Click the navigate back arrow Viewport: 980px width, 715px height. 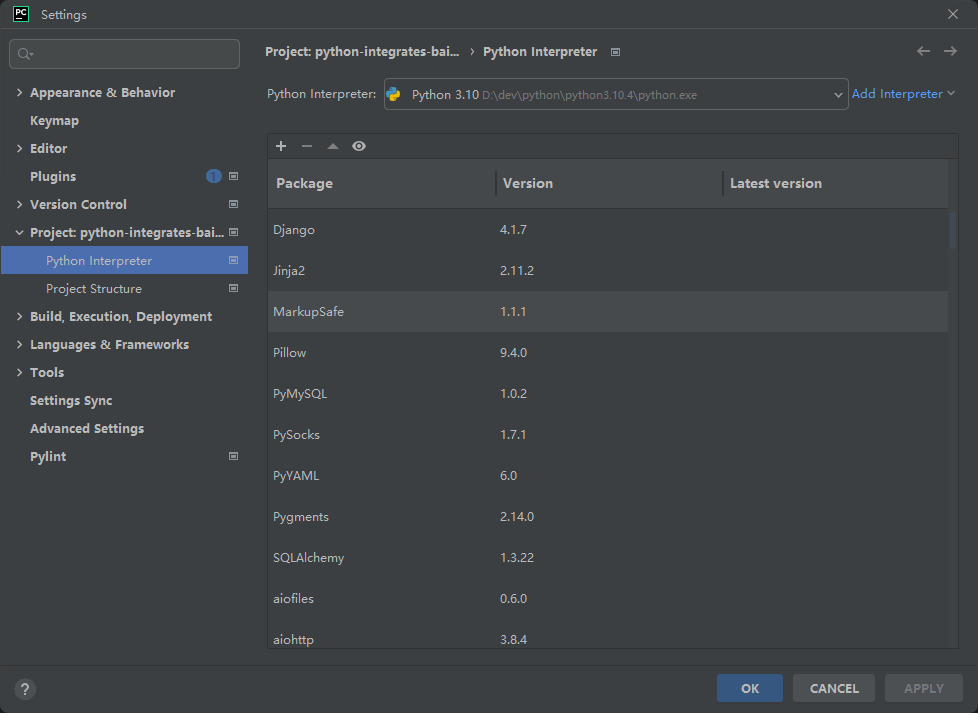(923, 51)
